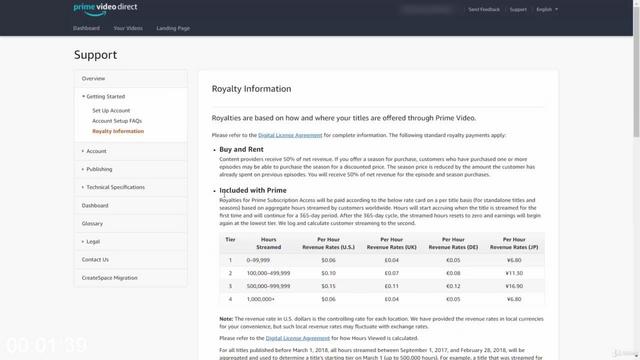Open Contact Us in the sidebar
The image size is (640, 360).
[x=131, y=260]
